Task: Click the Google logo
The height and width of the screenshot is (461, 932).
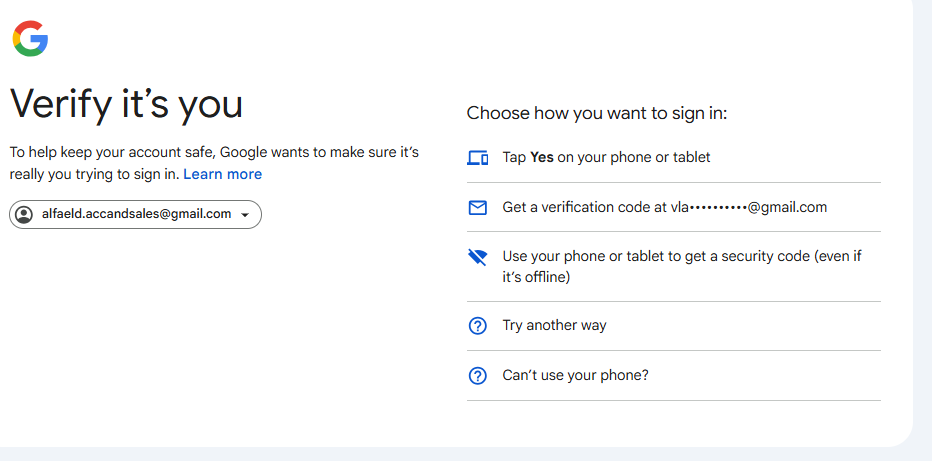Action: point(30,39)
